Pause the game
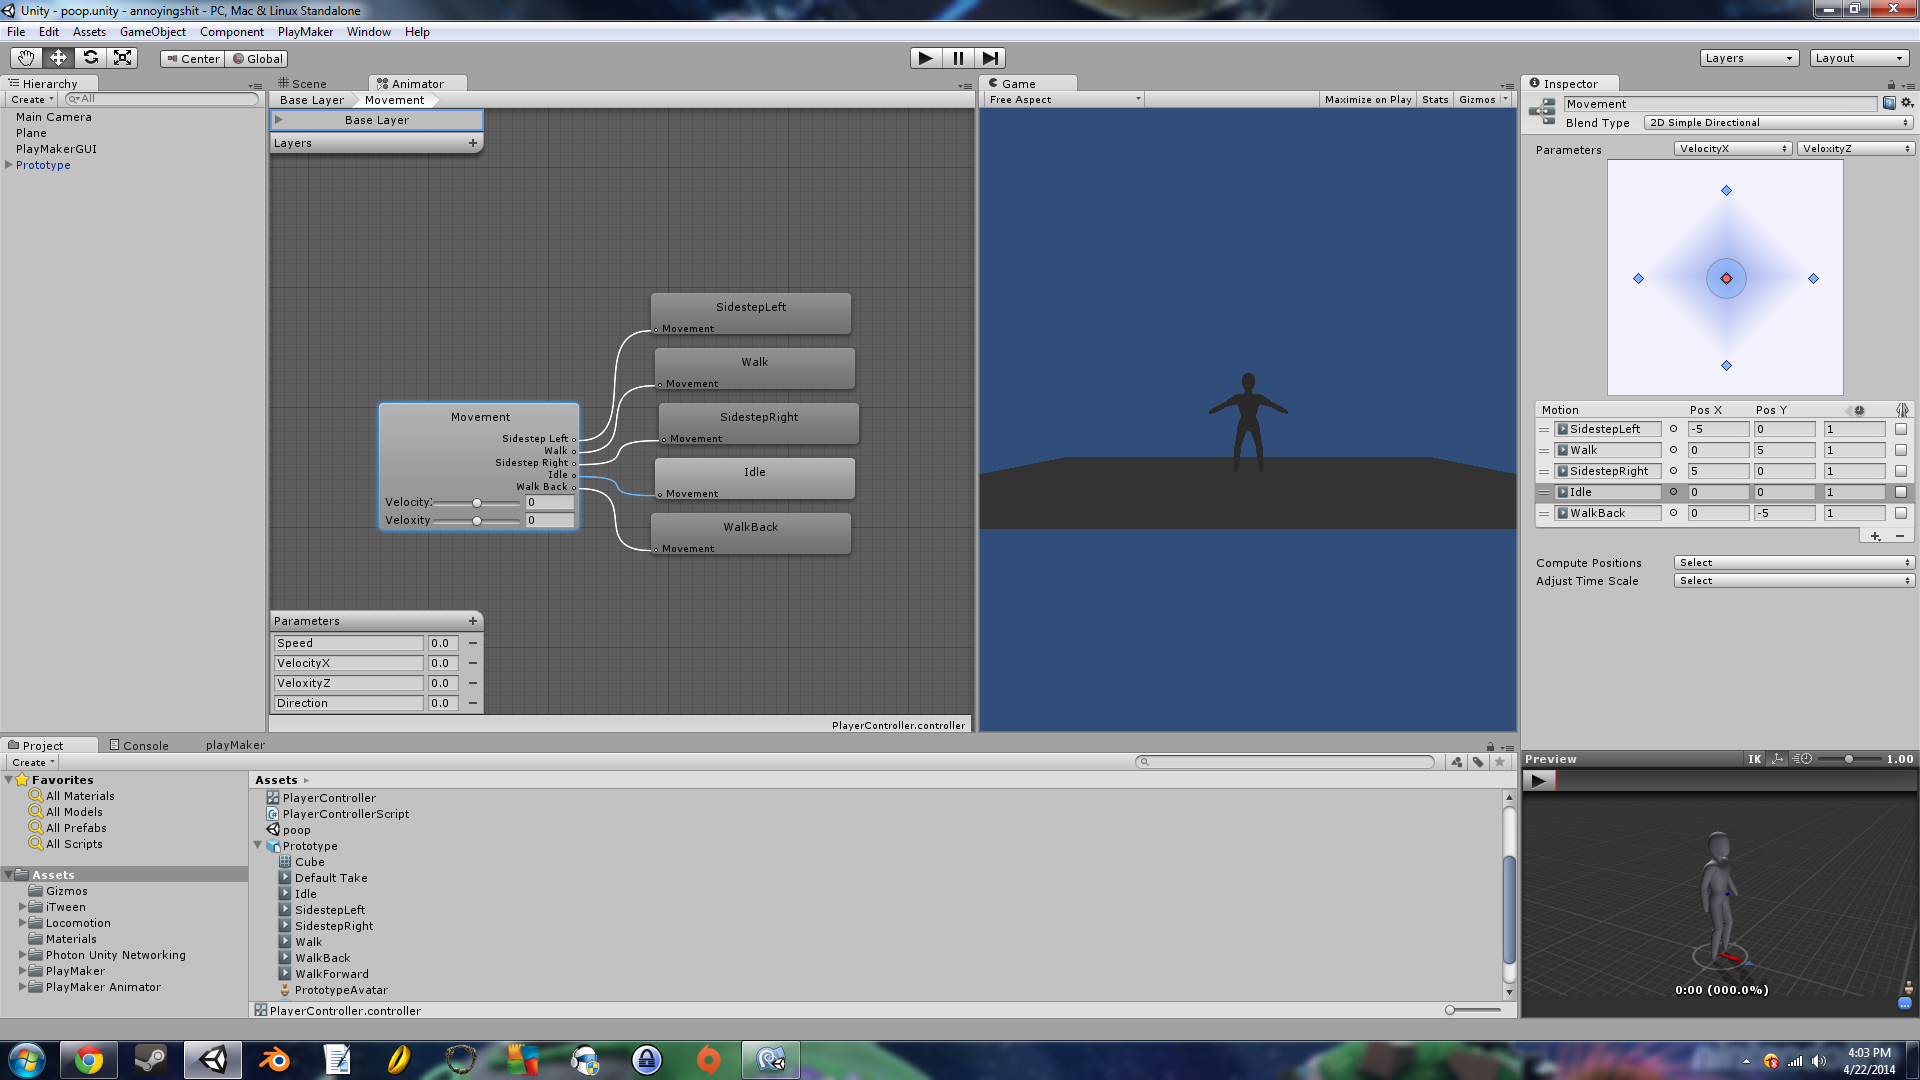Image resolution: width=1920 pixels, height=1080 pixels. [x=958, y=58]
